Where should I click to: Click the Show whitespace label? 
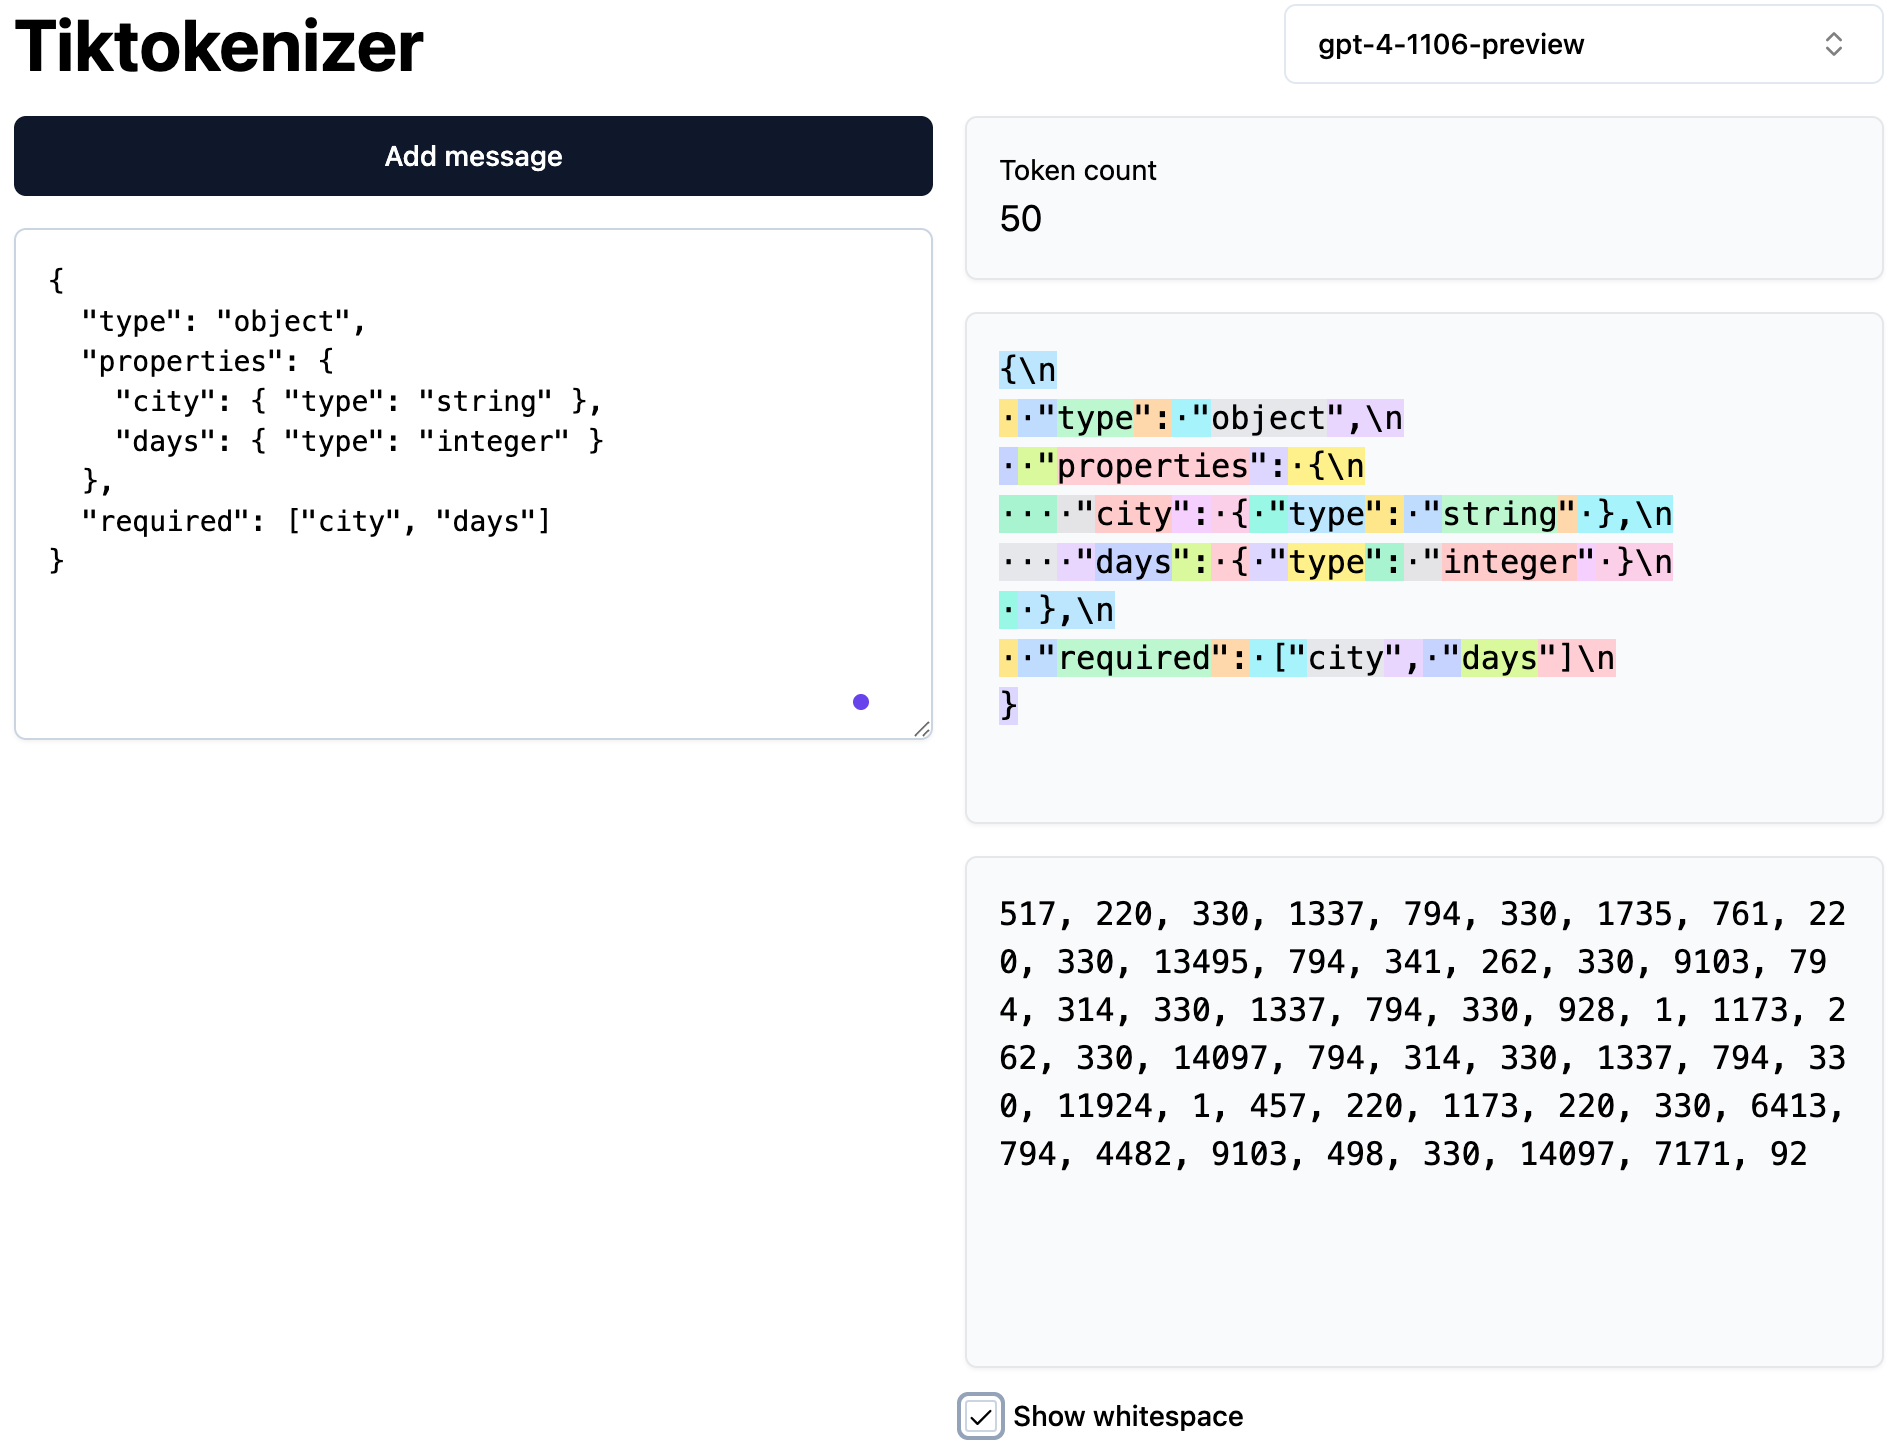[1128, 1416]
